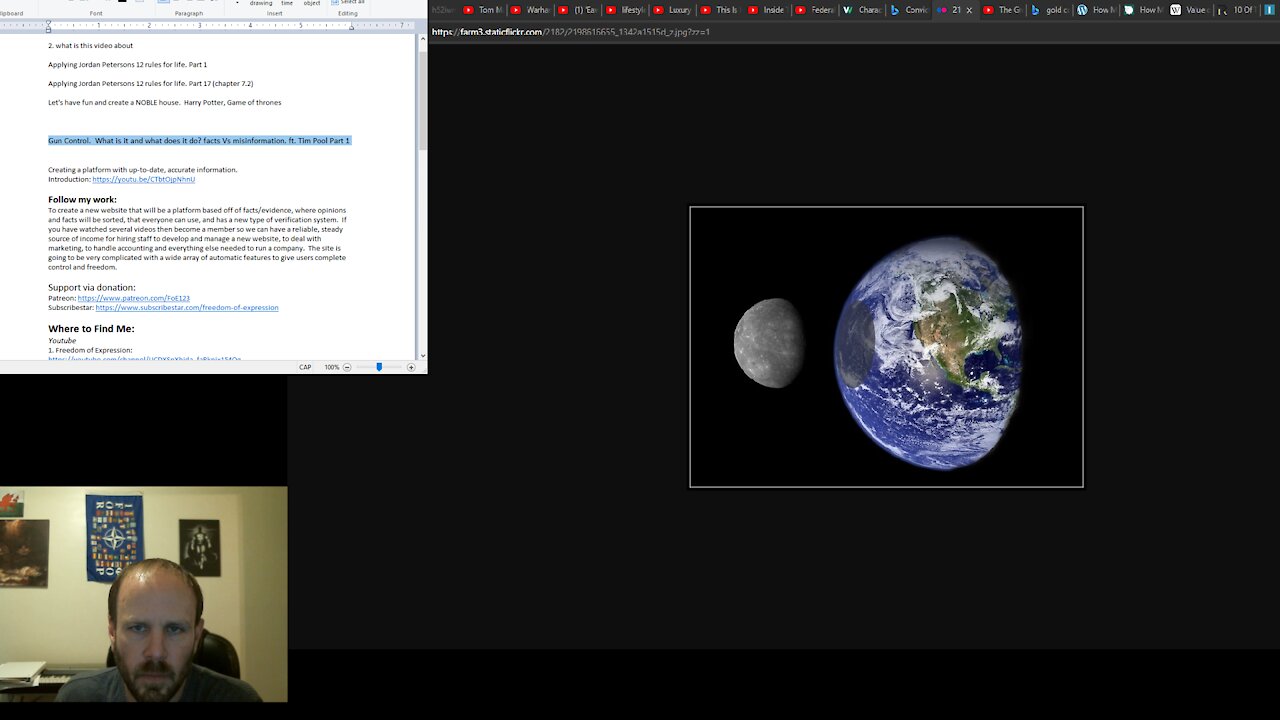Open the '10 Of' browser tab
1280x720 pixels.
pyautogui.click(x=1236, y=10)
